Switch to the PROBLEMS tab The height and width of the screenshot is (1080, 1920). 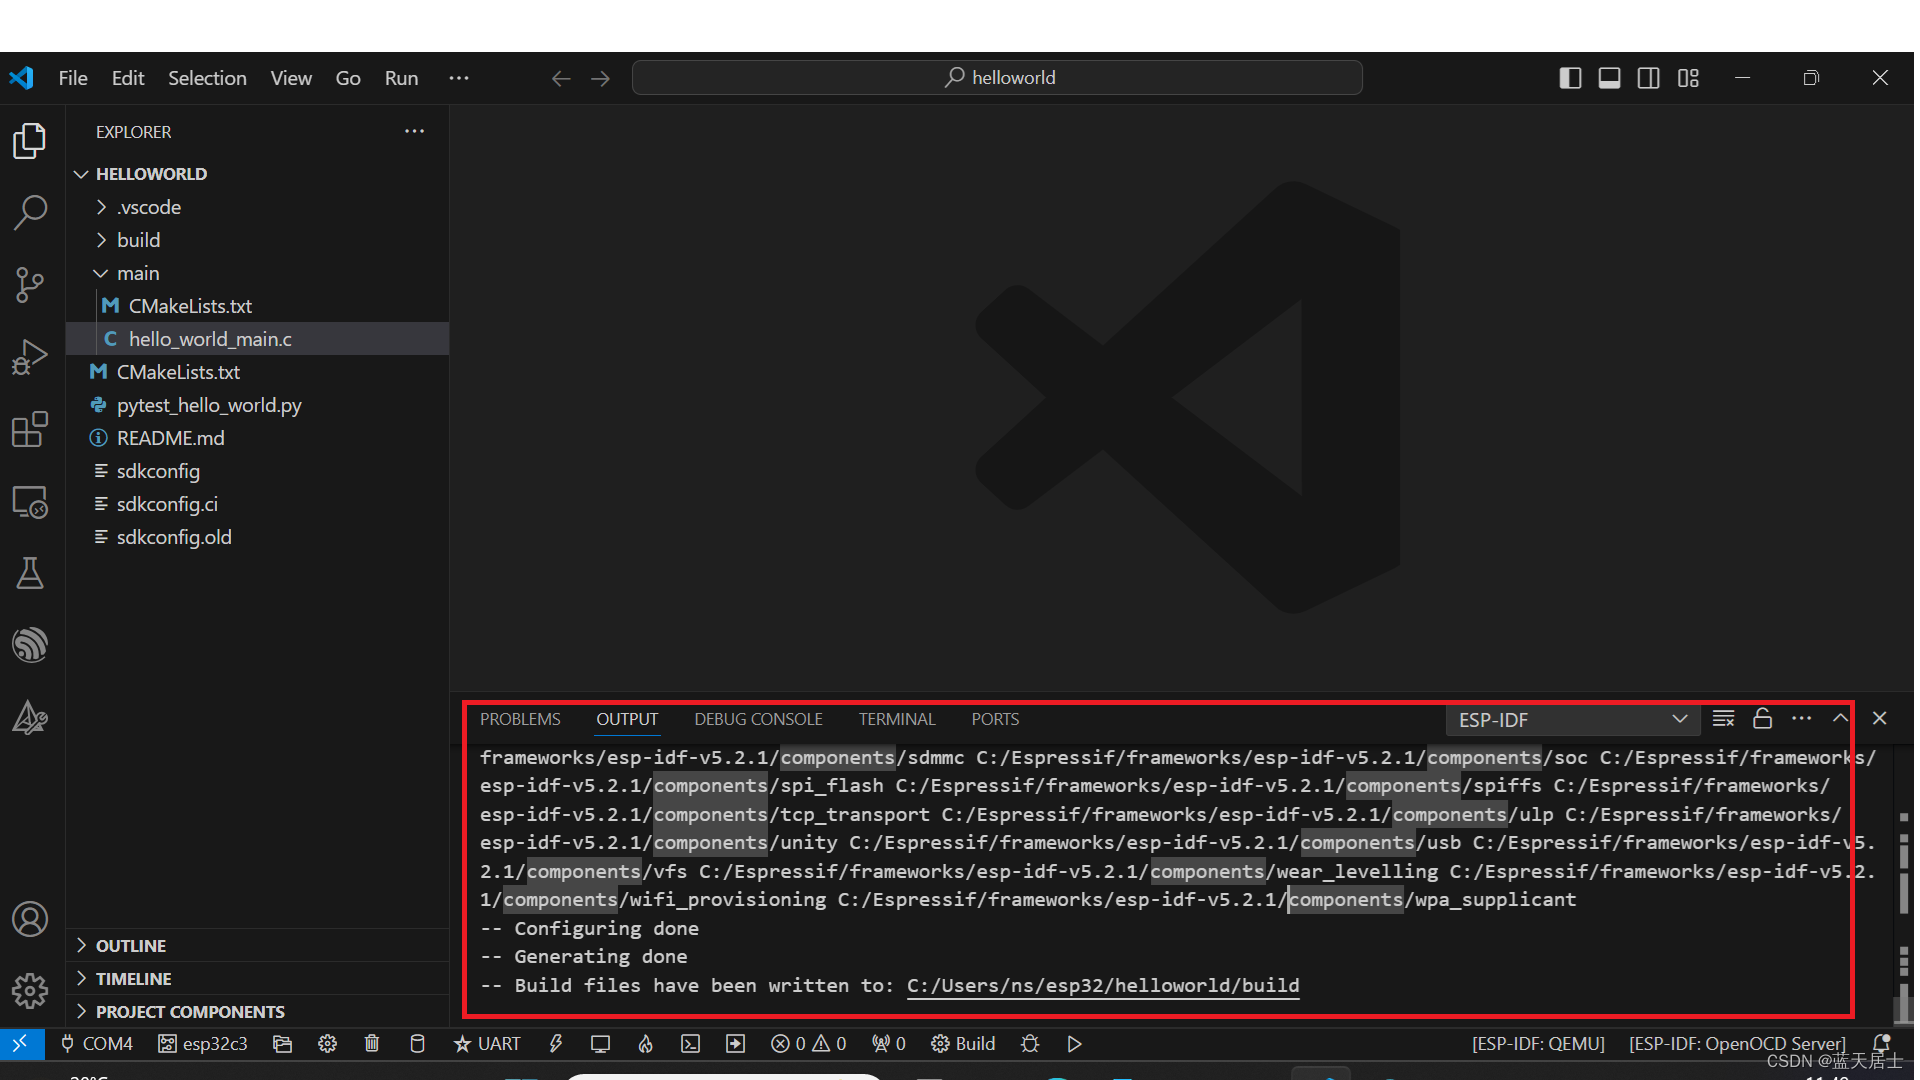tap(520, 719)
